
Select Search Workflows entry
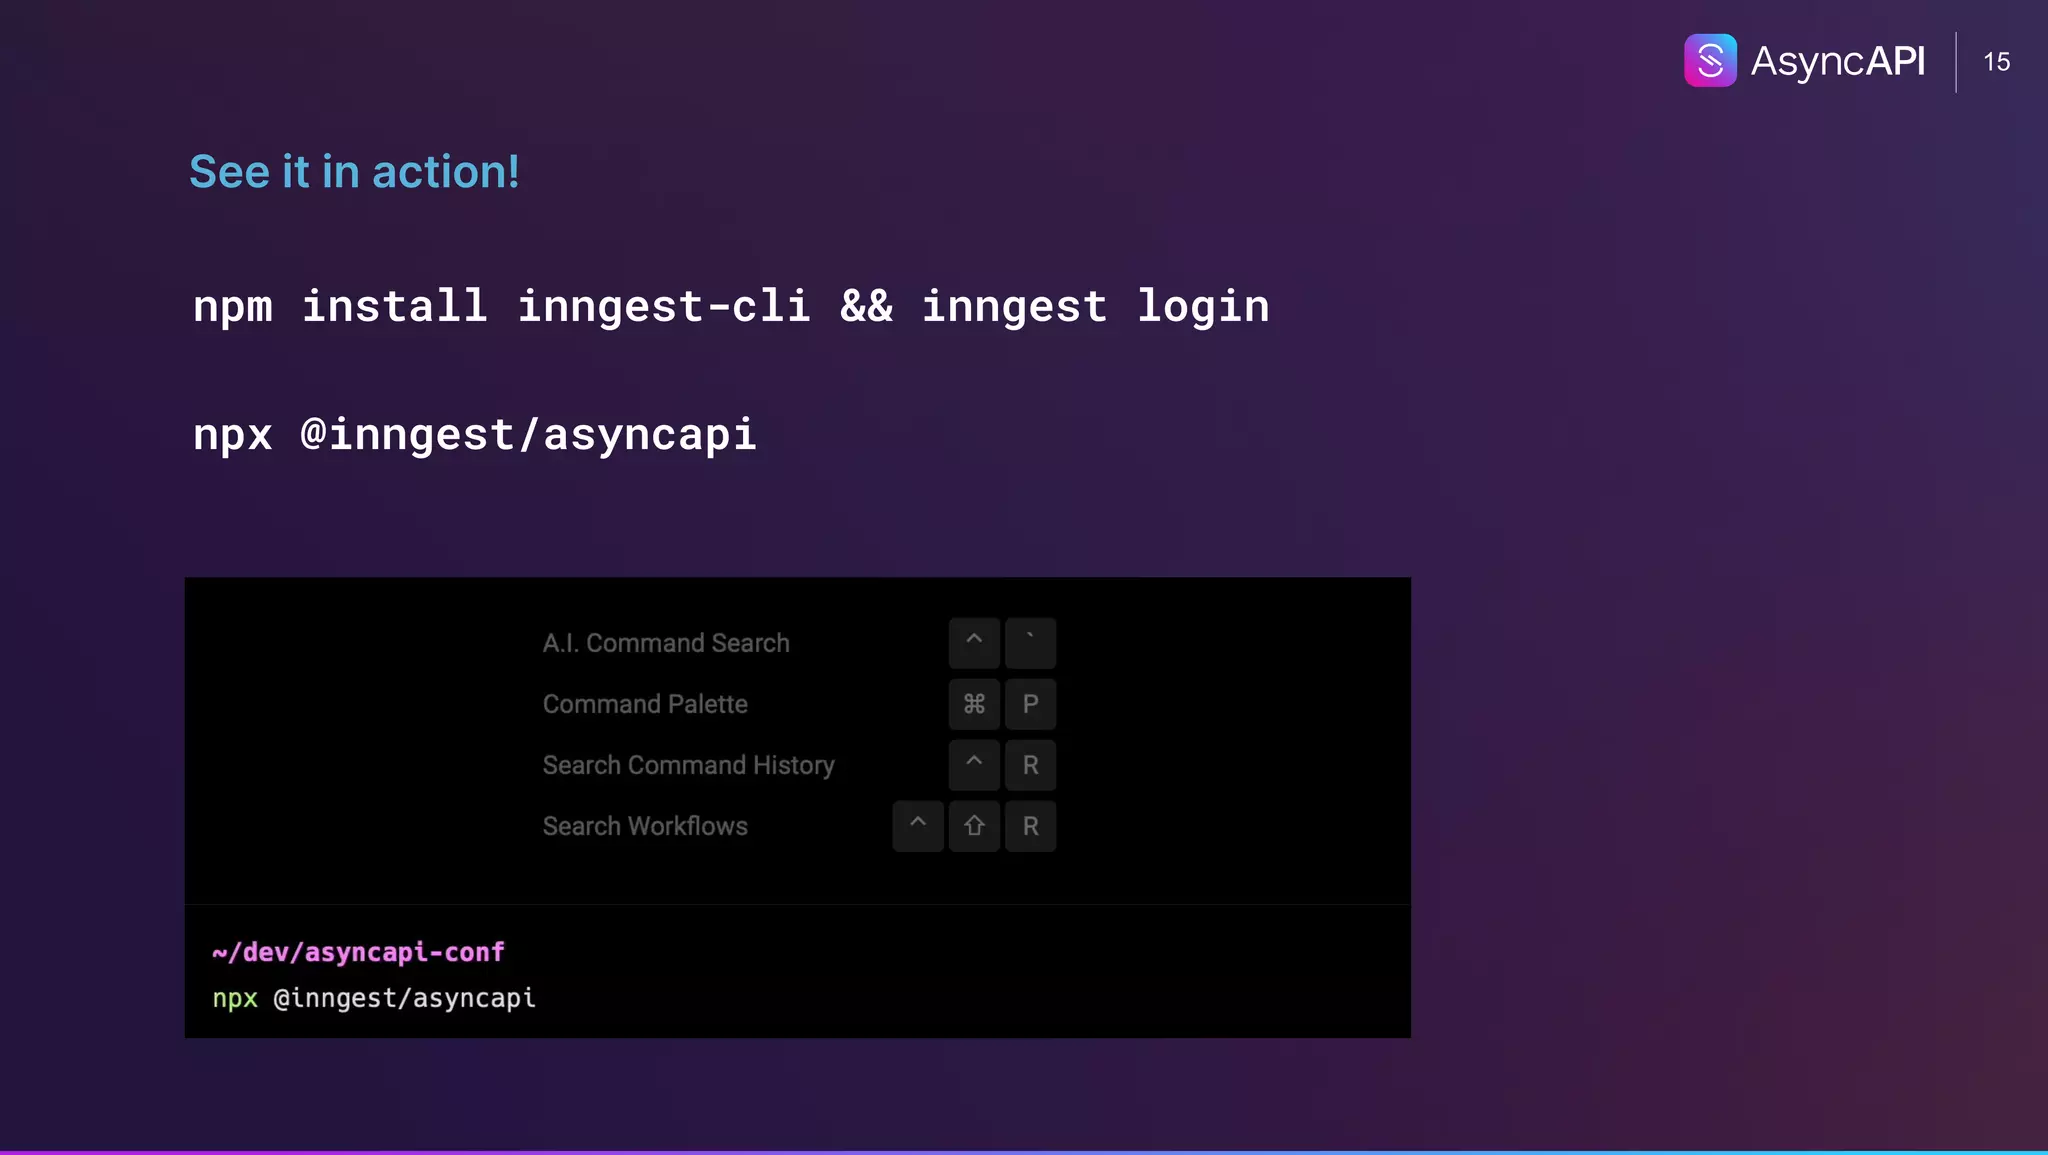click(645, 826)
